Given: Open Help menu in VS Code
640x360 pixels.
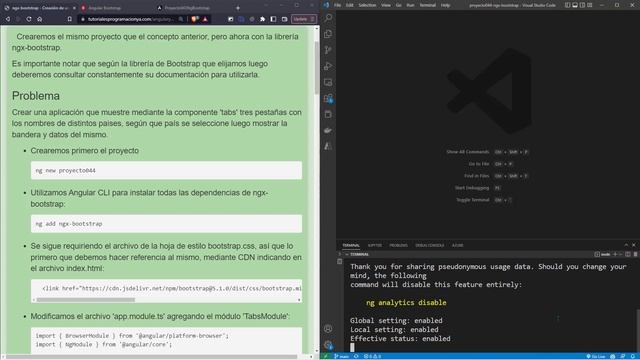Looking at the screenshot, I should pyautogui.click(x=445, y=5).
